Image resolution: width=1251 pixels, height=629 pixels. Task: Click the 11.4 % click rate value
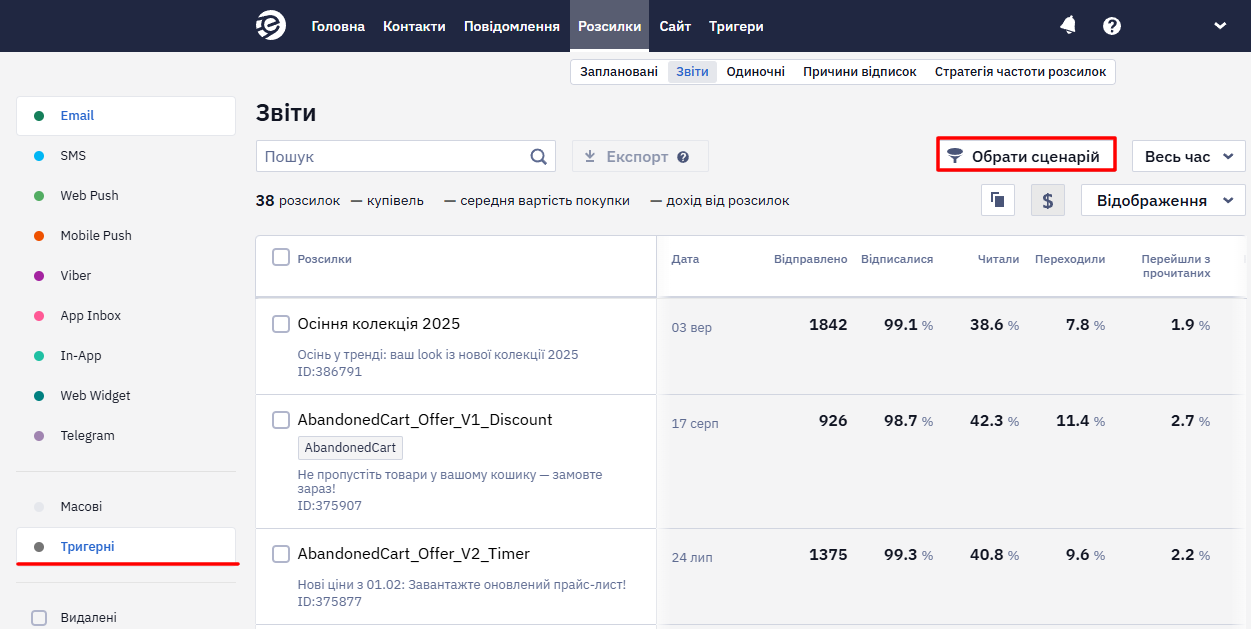tap(1080, 421)
